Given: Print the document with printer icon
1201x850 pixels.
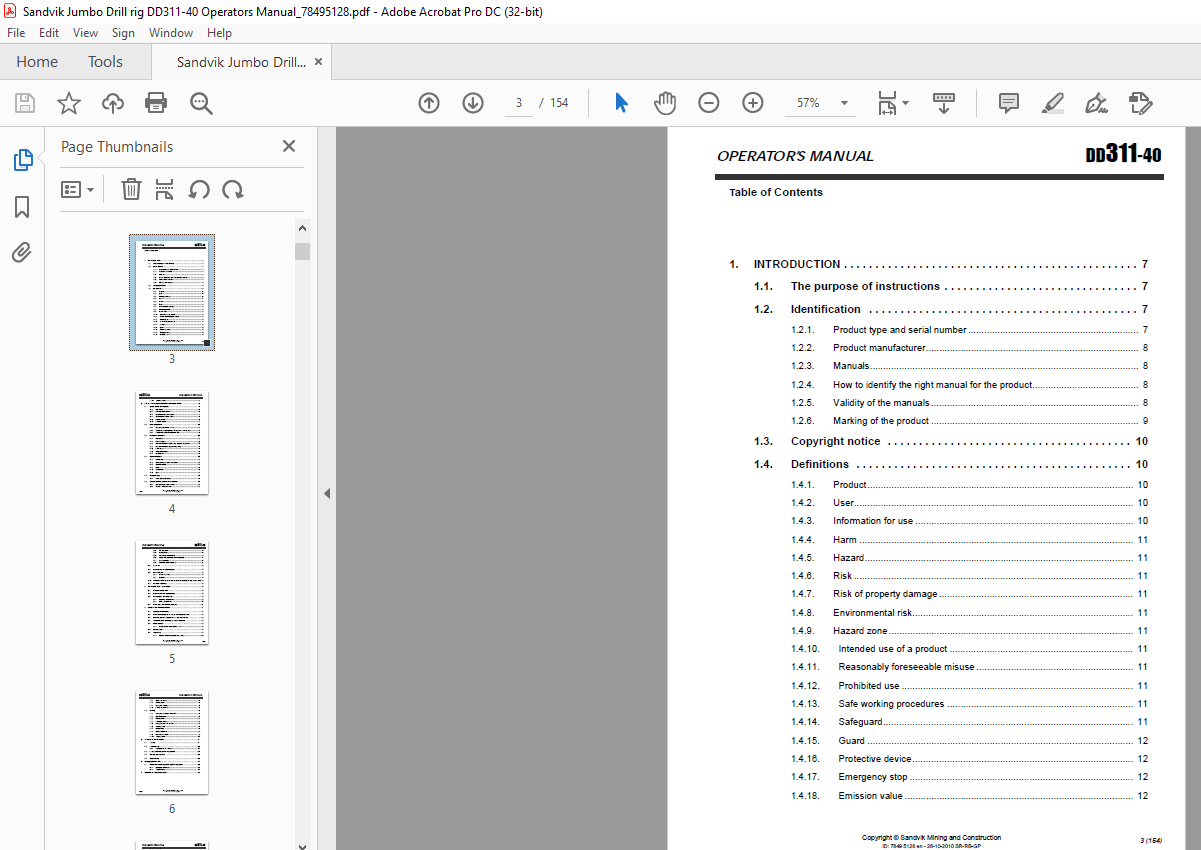Looking at the screenshot, I should 156,103.
